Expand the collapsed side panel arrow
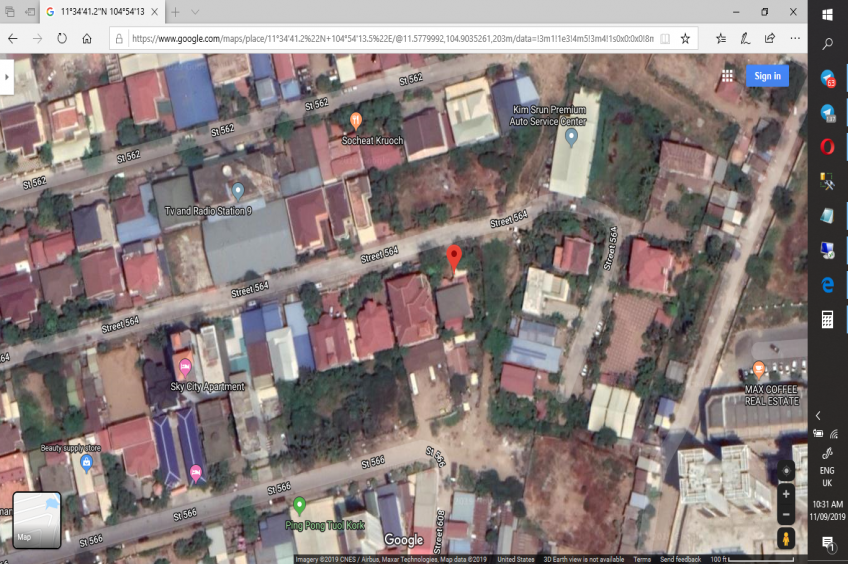The width and height of the screenshot is (848, 564). (7, 76)
